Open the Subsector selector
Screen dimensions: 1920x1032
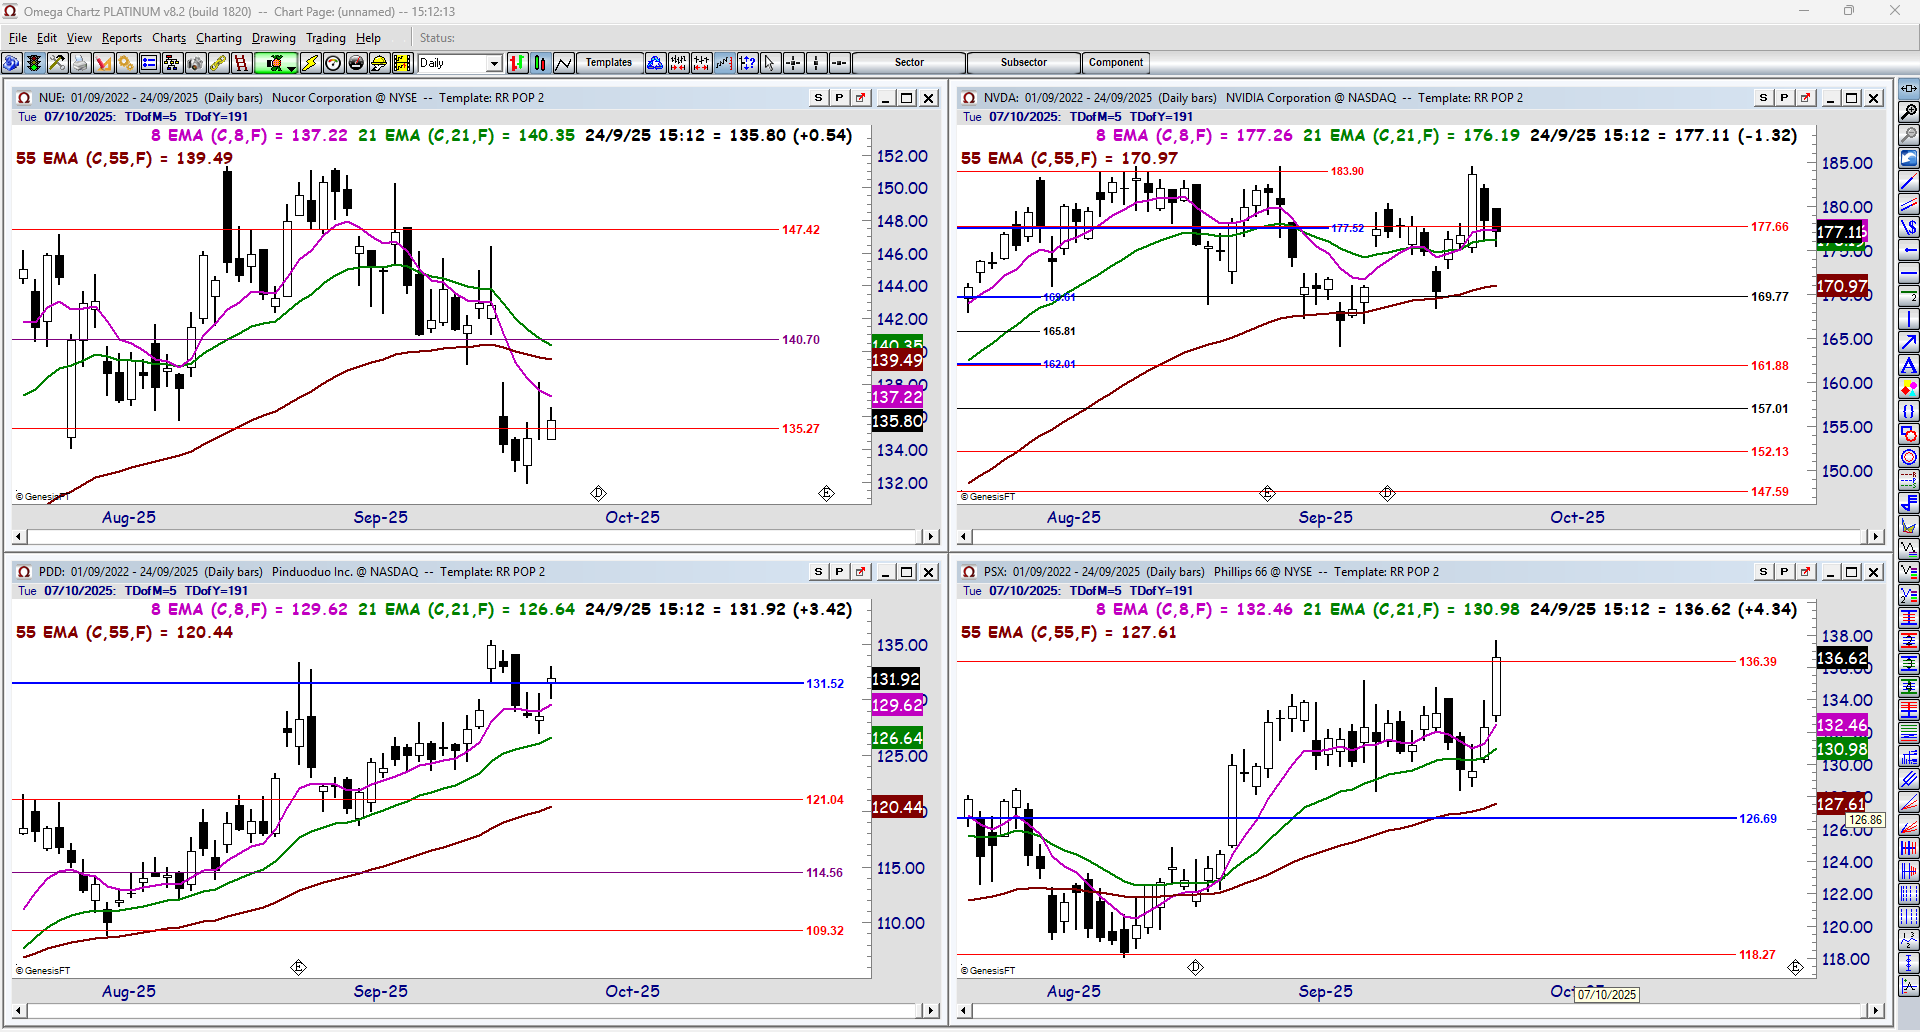pyautogui.click(x=1024, y=63)
